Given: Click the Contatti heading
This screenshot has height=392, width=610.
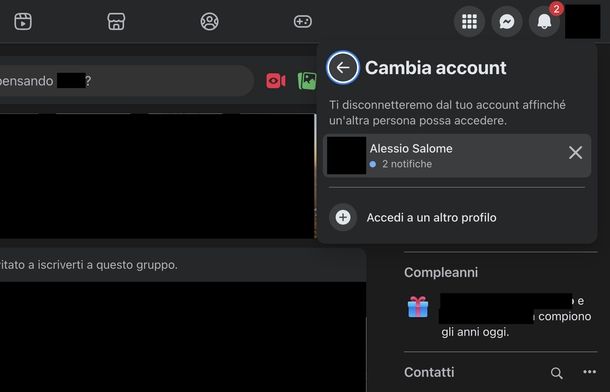Looking at the screenshot, I should (429, 372).
